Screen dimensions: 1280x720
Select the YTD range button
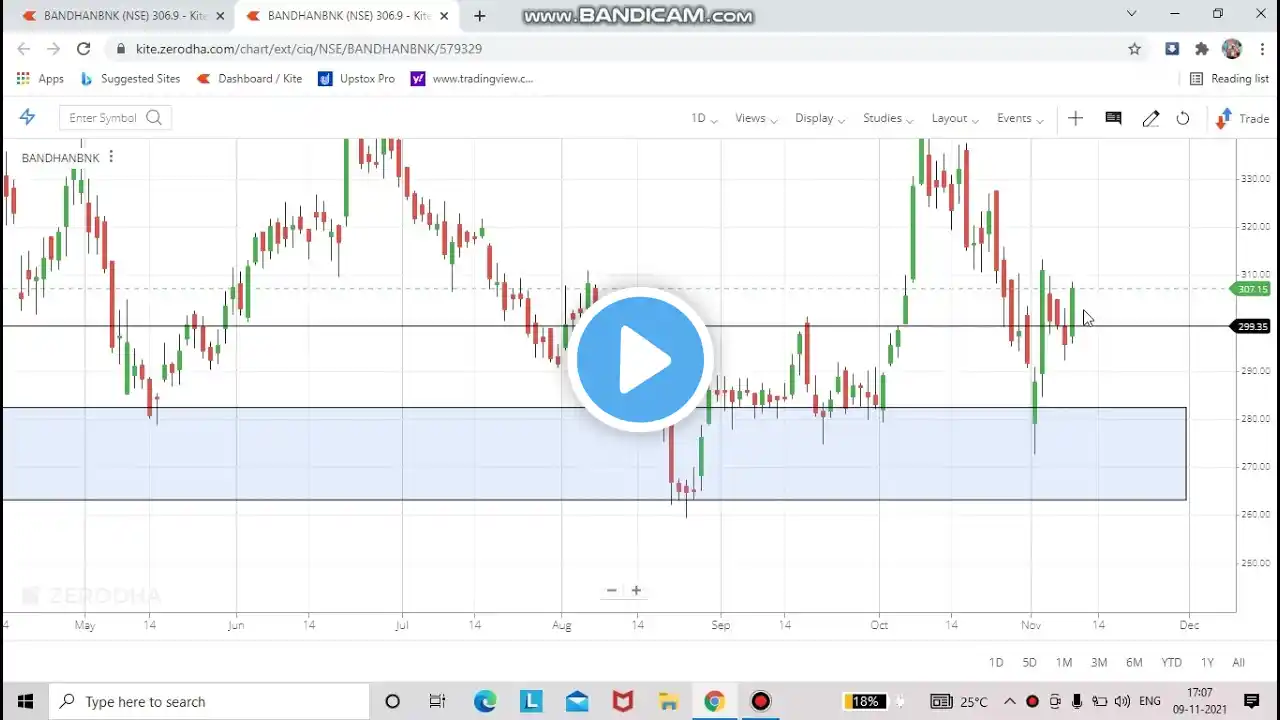[x=1171, y=662]
